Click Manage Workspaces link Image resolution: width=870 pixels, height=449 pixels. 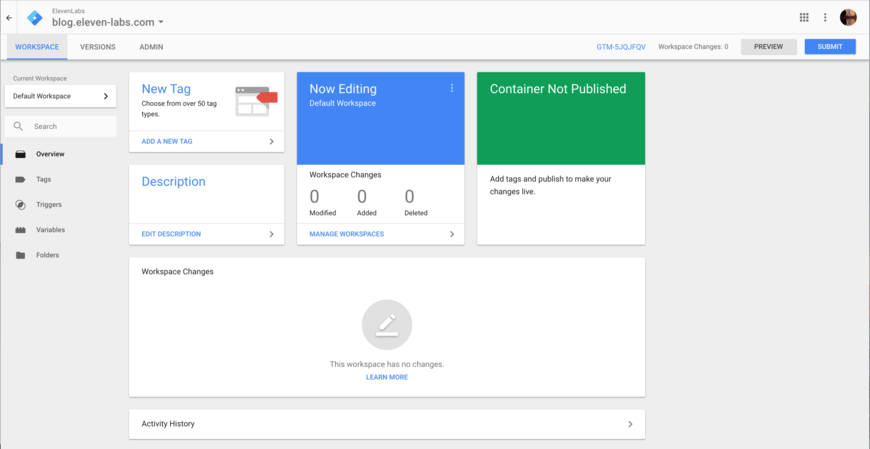click(x=346, y=234)
